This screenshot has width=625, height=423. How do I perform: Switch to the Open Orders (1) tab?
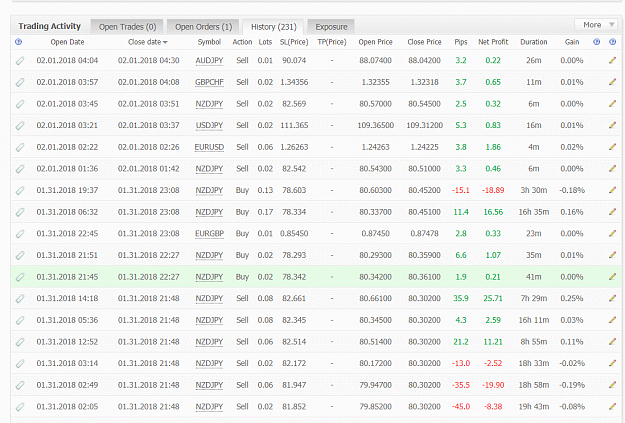pyautogui.click(x=203, y=27)
